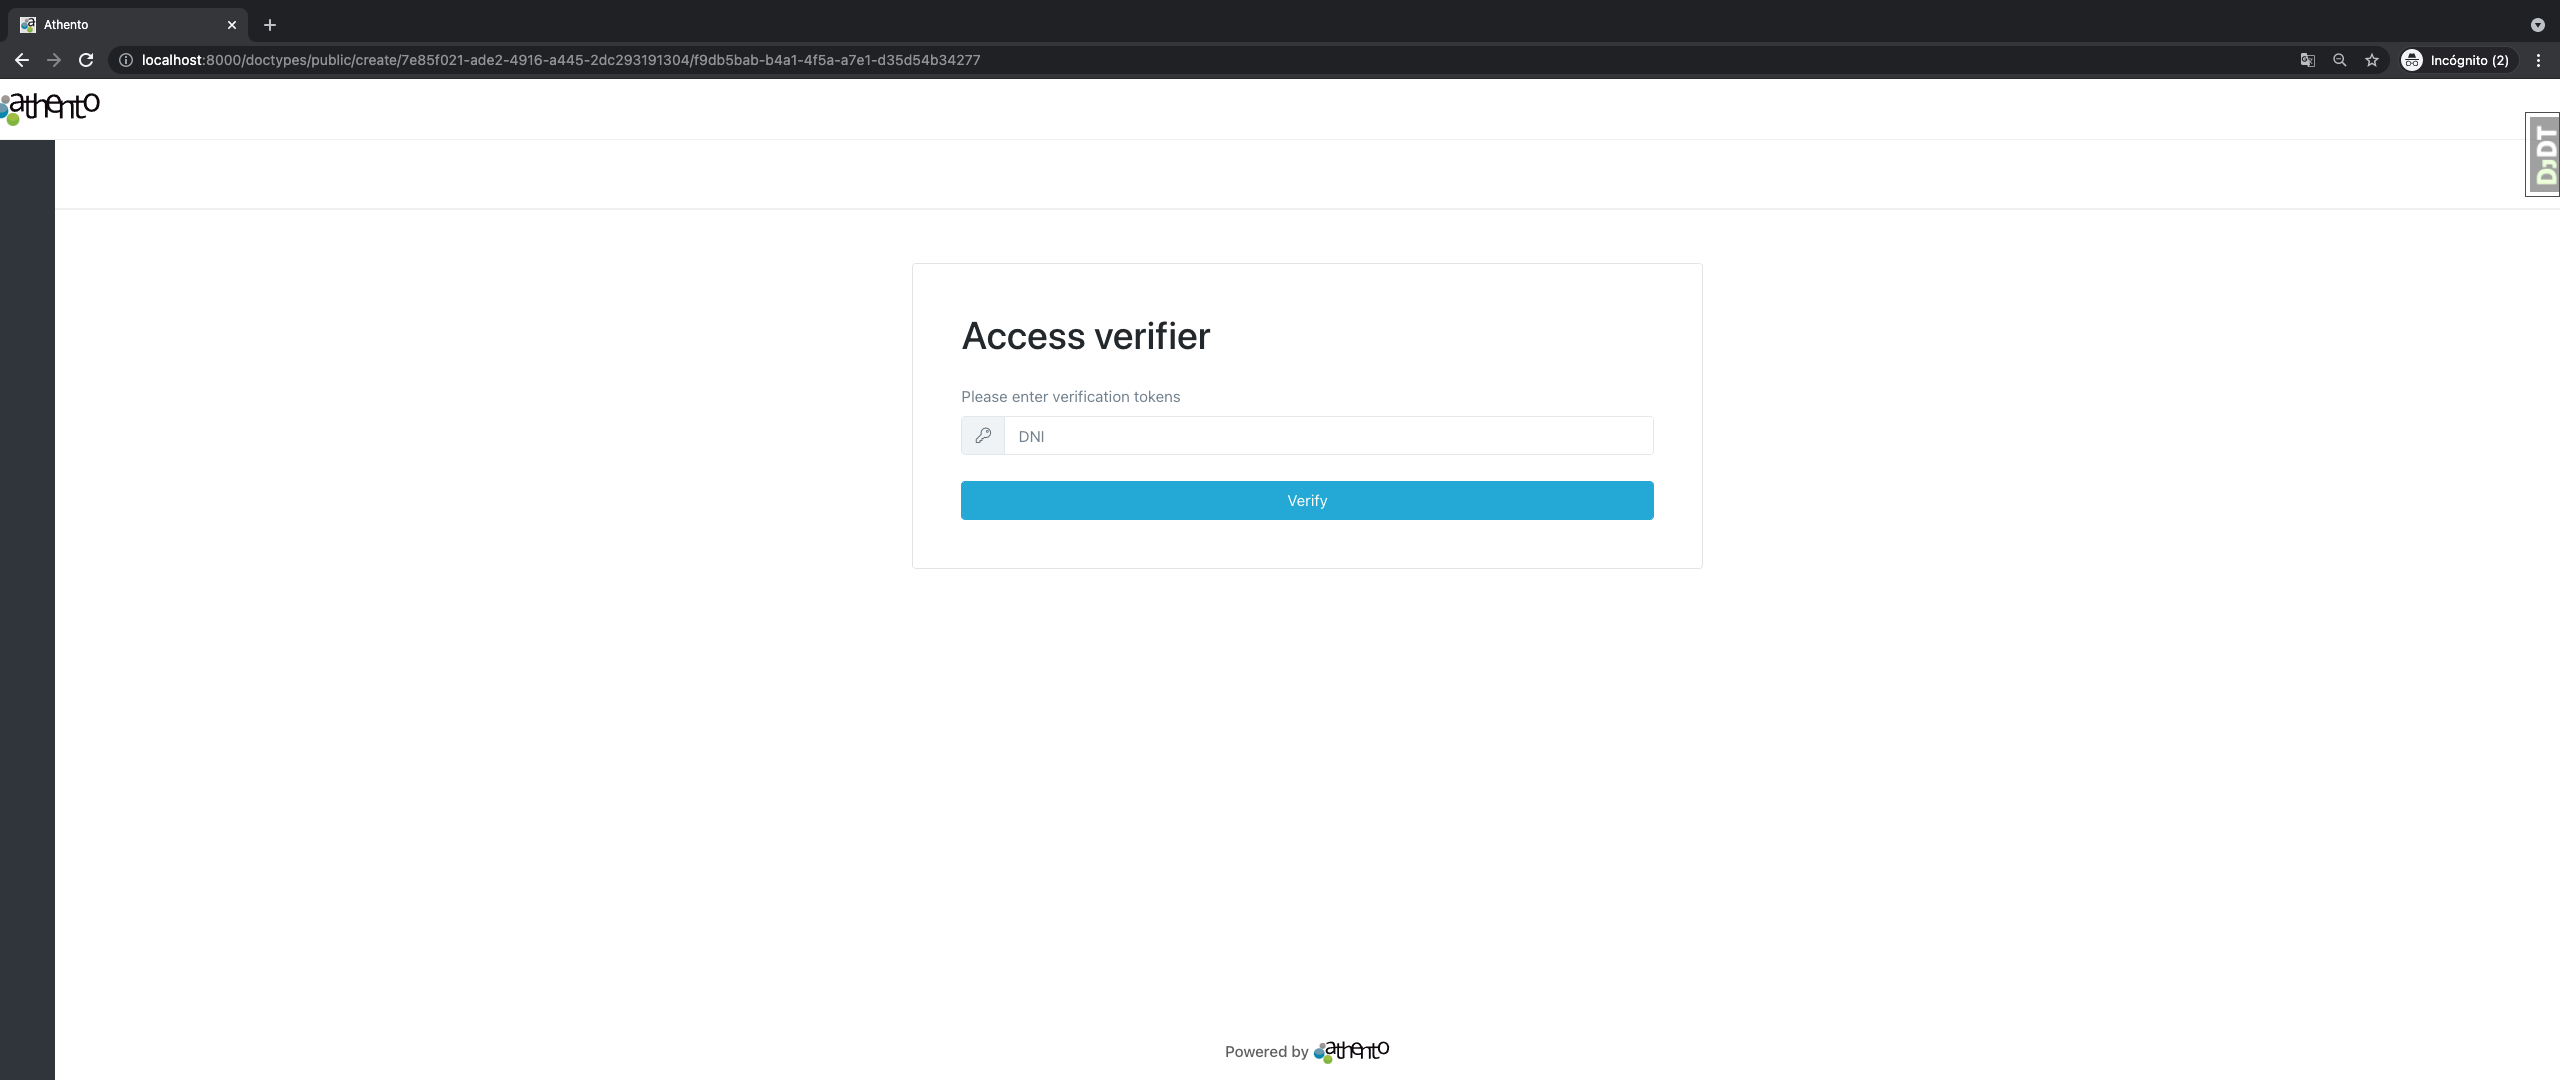Reload the current page
This screenshot has height=1080, width=2560.
(86, 60)
